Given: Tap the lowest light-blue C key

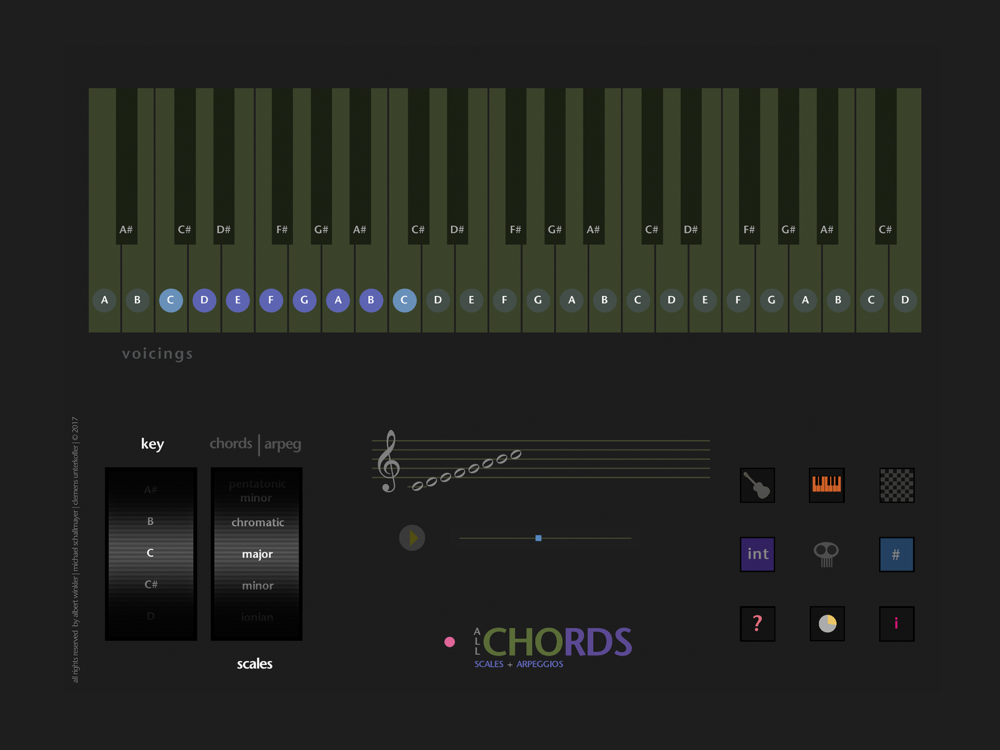Looking at the screenshot, I should [x=170, y=300].
